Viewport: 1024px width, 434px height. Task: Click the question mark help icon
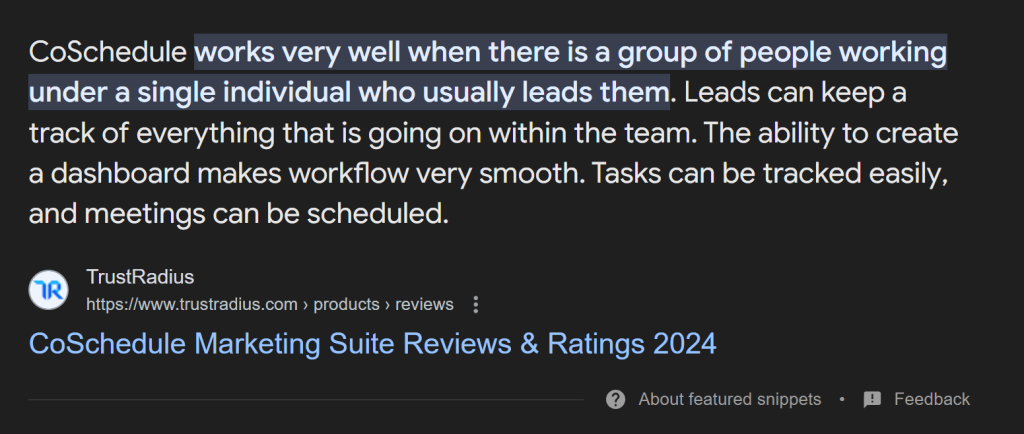615,399
